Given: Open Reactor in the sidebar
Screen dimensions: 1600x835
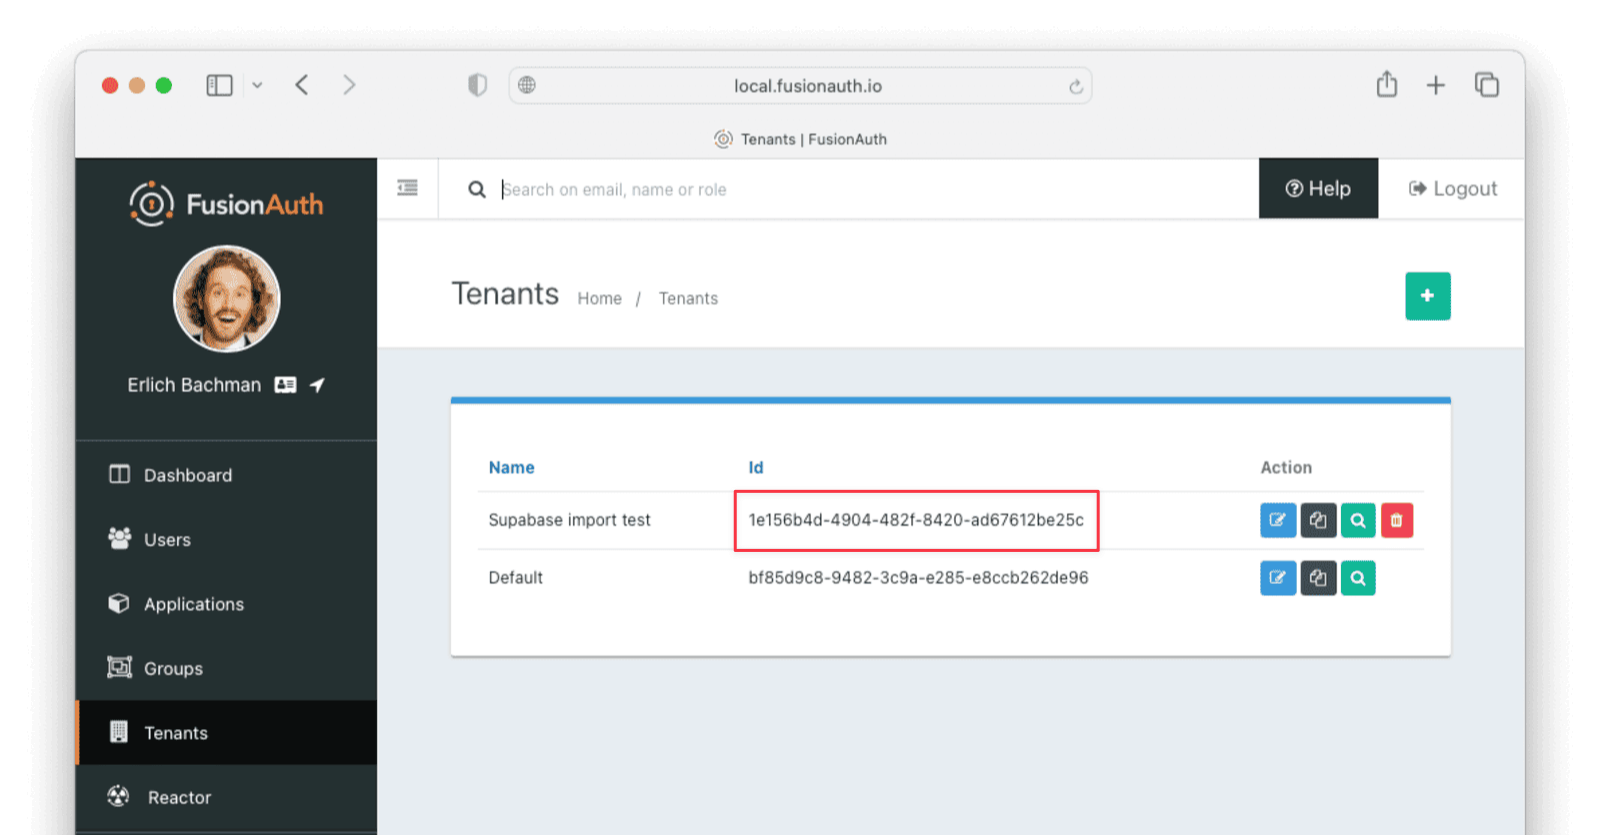Looking at the screenshot, I should coord(227,797).
